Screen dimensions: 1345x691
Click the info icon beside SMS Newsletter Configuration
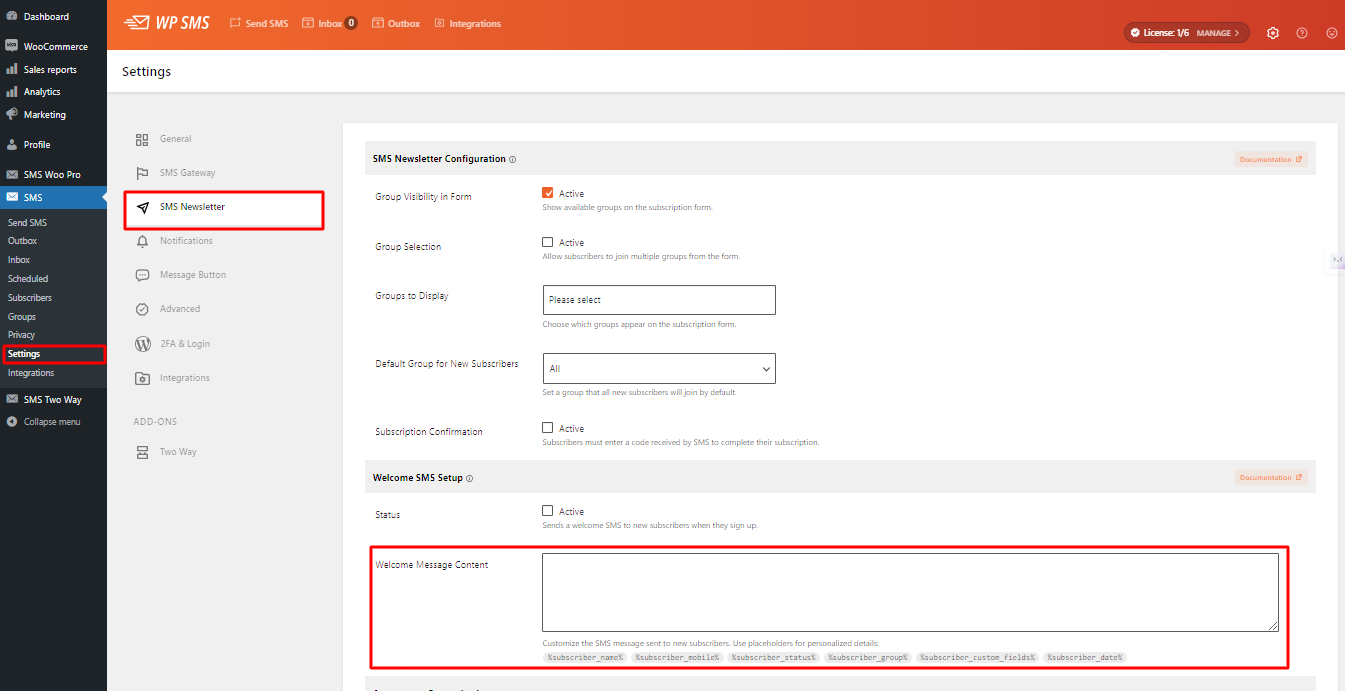pos(513,159)
